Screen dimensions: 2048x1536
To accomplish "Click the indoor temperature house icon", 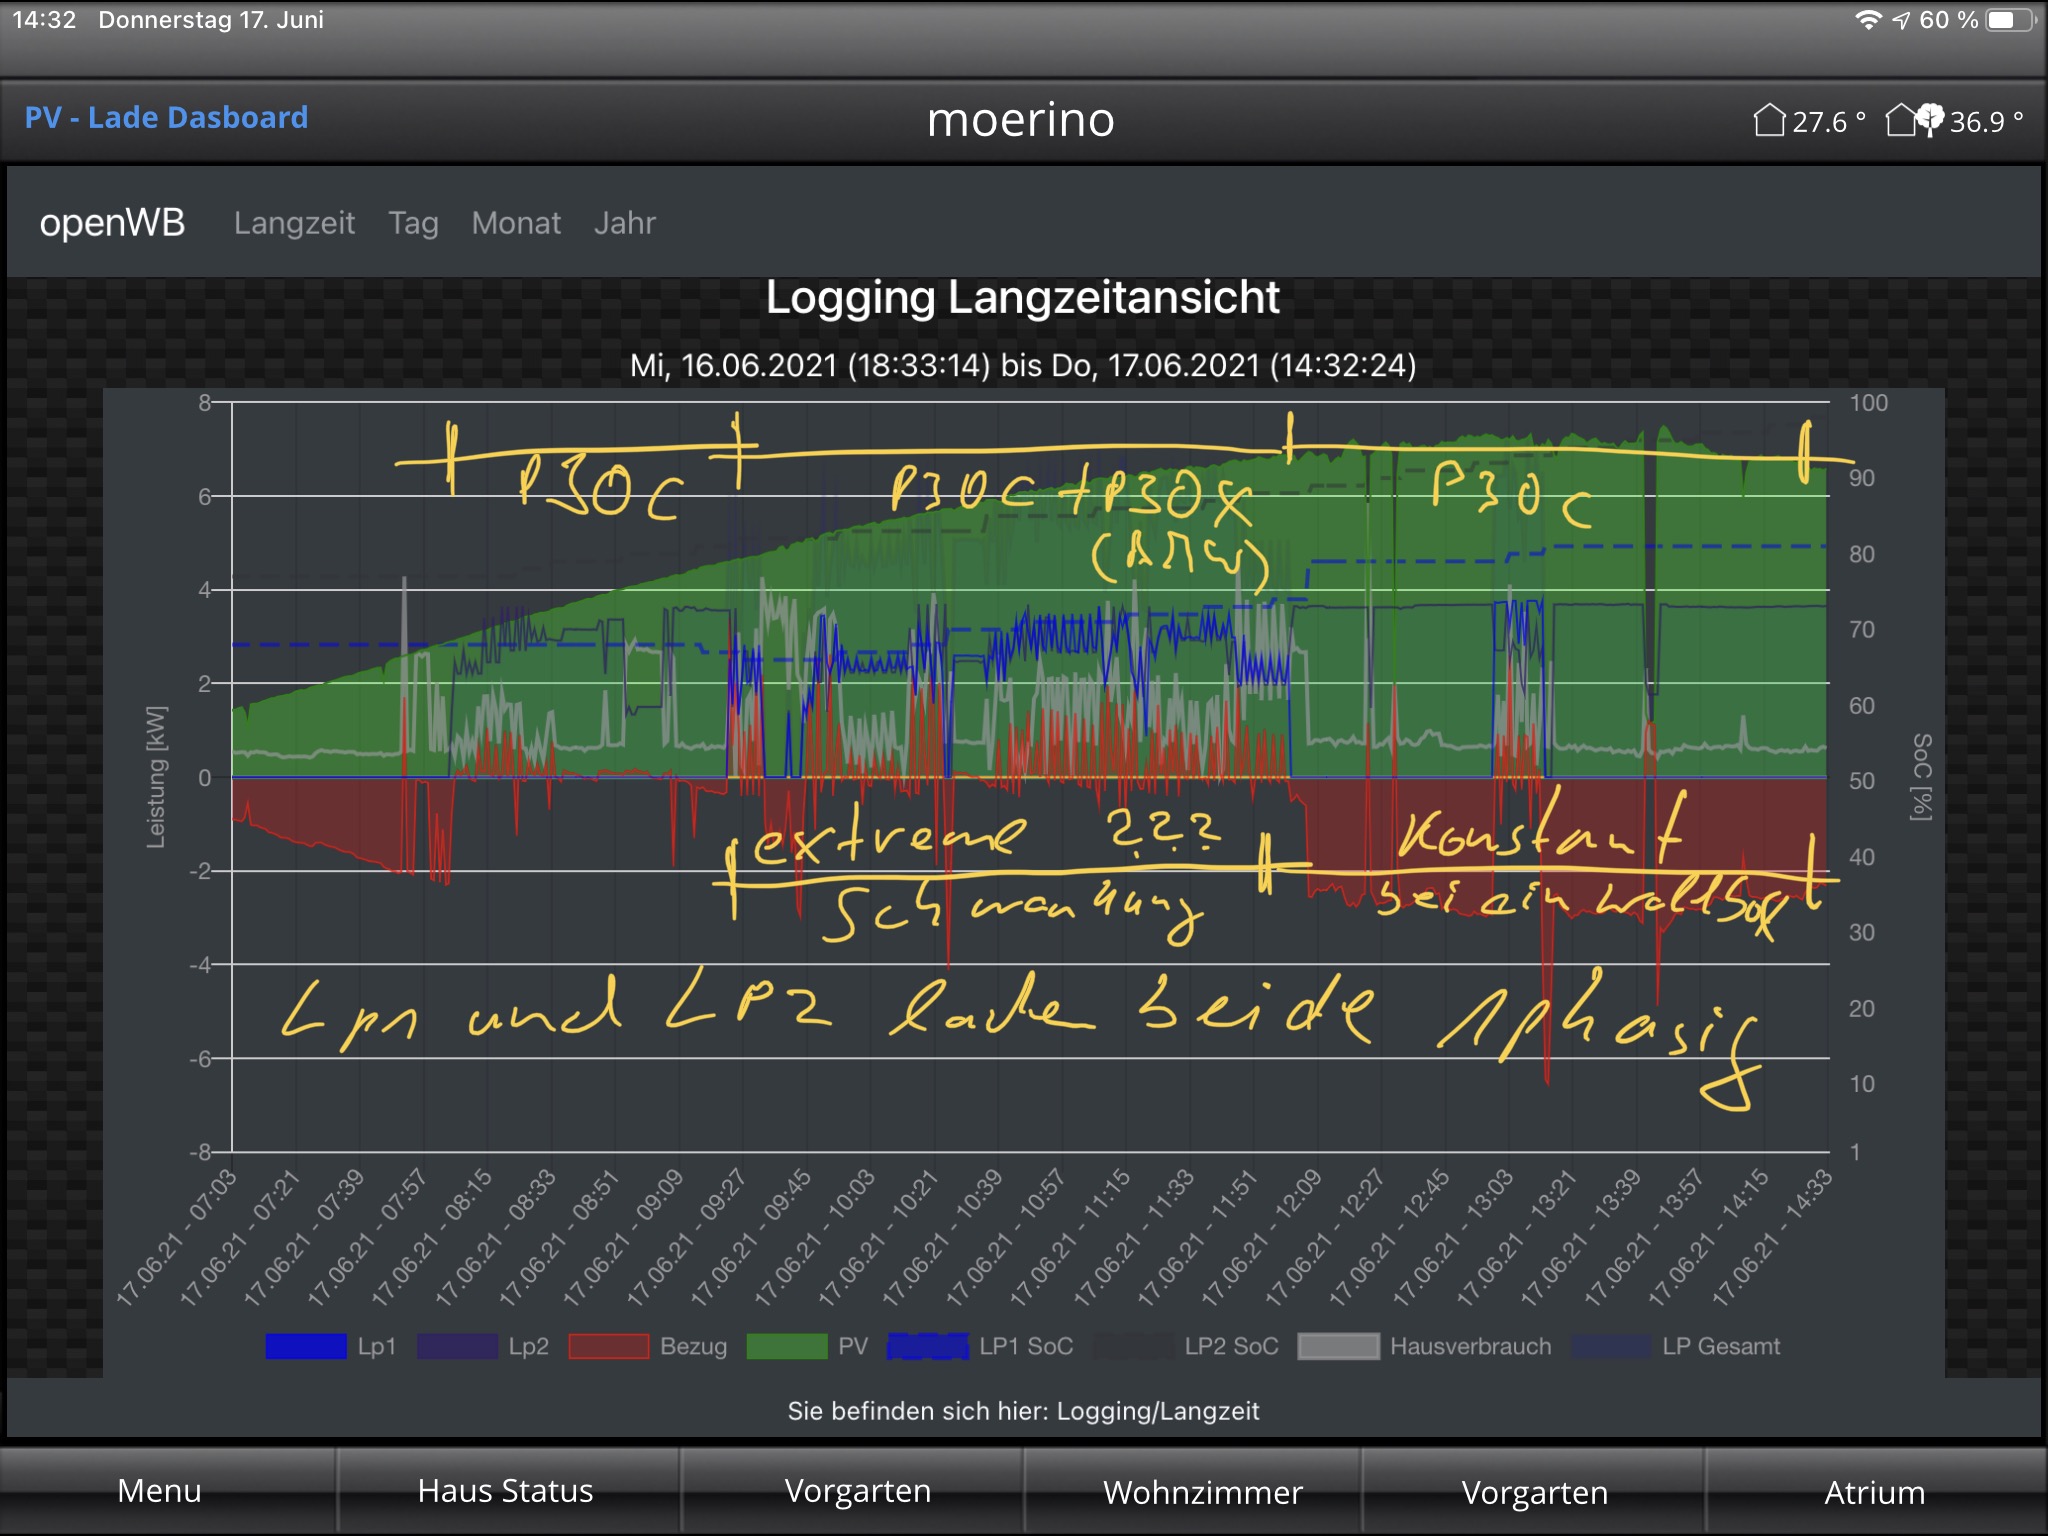I will click(x=1769, y=120).
